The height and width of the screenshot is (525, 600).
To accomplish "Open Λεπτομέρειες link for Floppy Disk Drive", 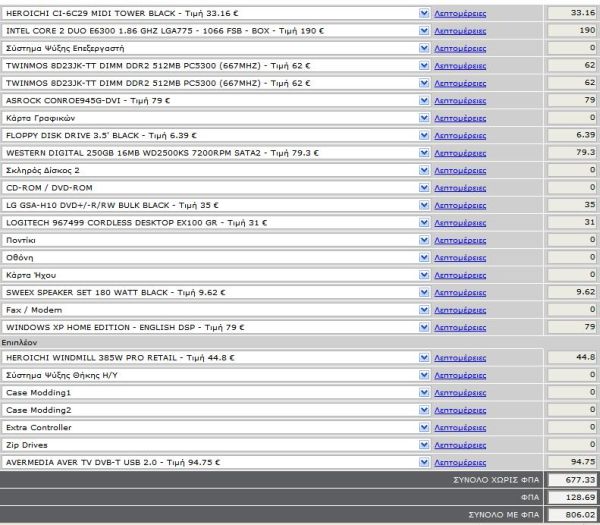I will click(460, 136).
